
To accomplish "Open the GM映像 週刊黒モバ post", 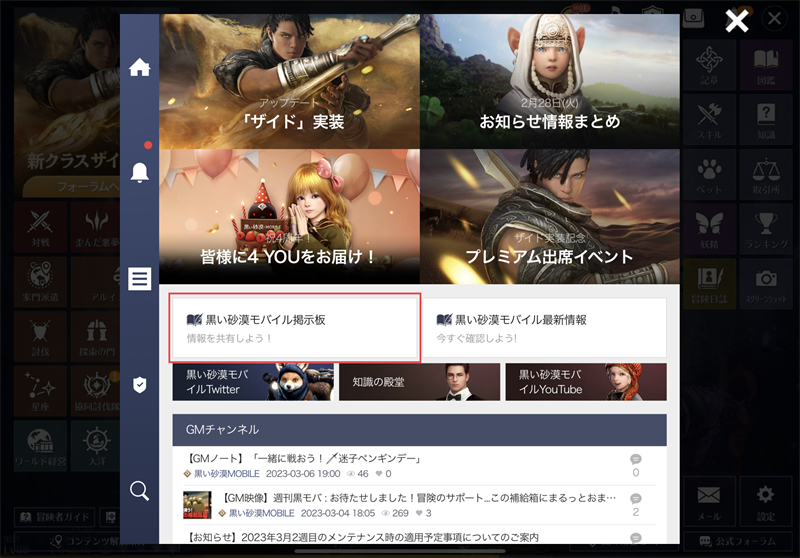I will [x=418, y=498].
